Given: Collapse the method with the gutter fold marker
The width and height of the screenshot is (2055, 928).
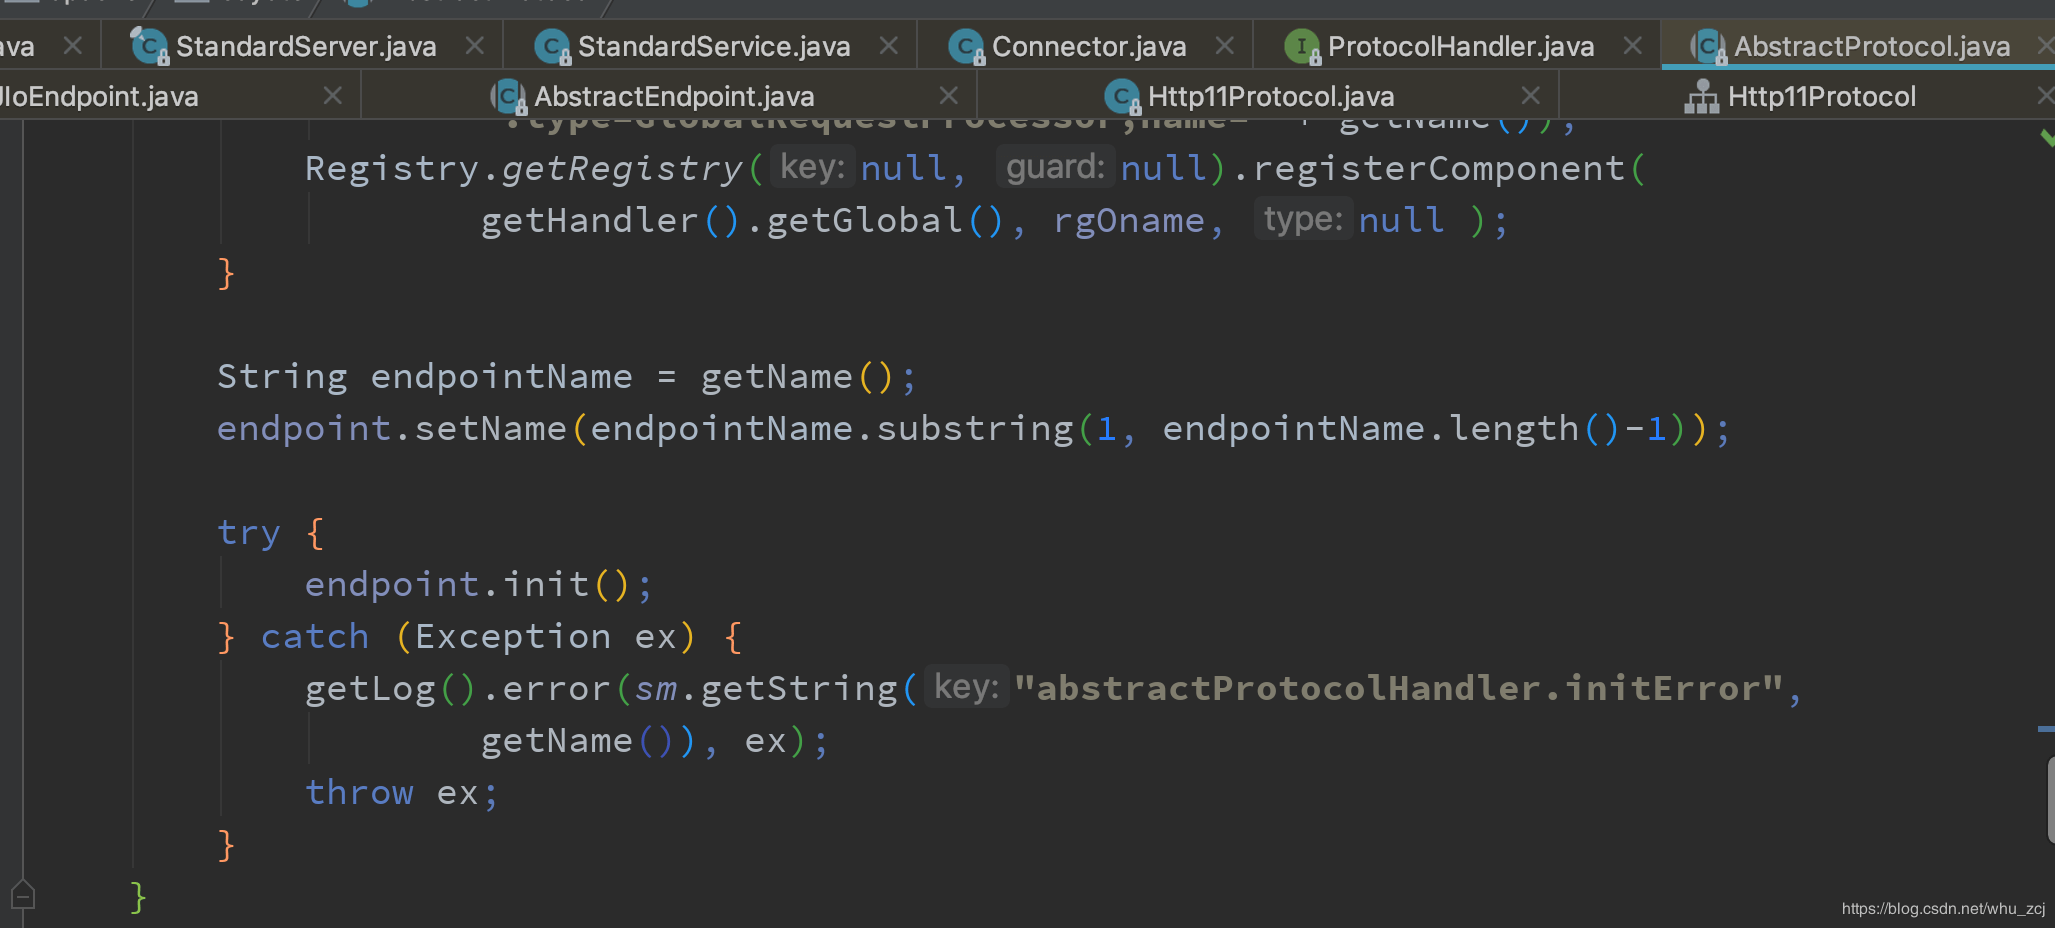Looking at the screenshot, I should 23,894.
